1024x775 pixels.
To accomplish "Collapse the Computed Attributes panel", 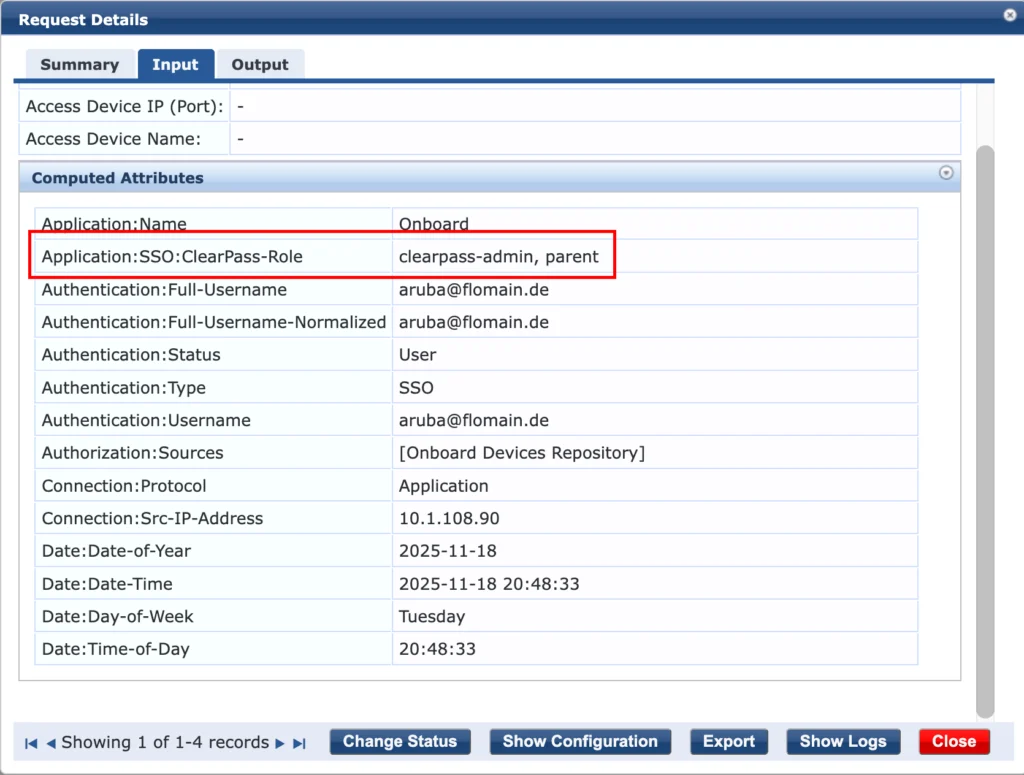I will pyautogui.click(x=946, y=172).
